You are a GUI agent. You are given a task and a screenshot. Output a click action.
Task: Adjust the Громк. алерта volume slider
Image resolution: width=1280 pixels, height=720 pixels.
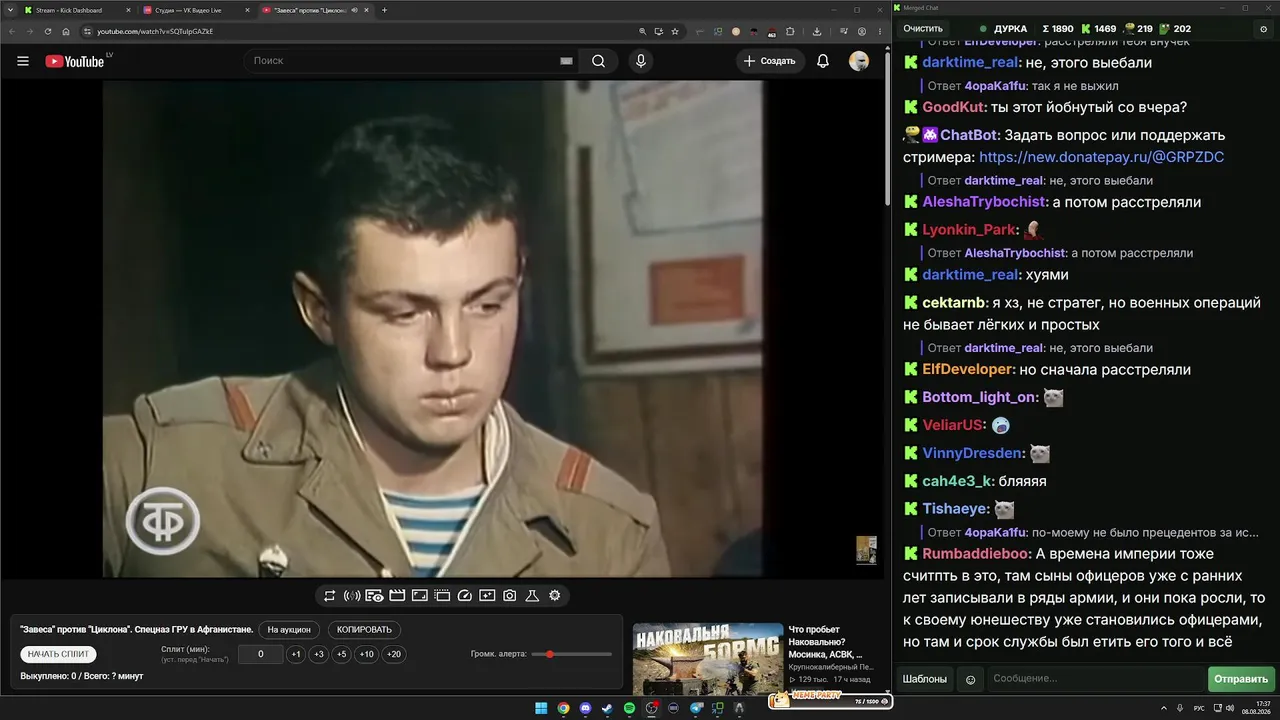tap(571, 654)
